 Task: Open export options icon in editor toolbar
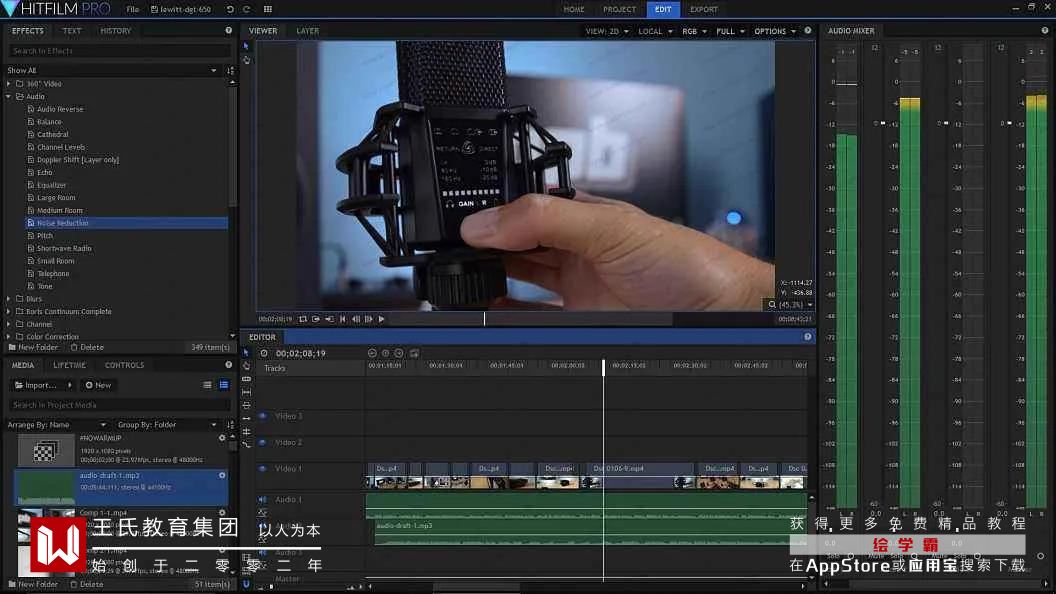[414, 353]
